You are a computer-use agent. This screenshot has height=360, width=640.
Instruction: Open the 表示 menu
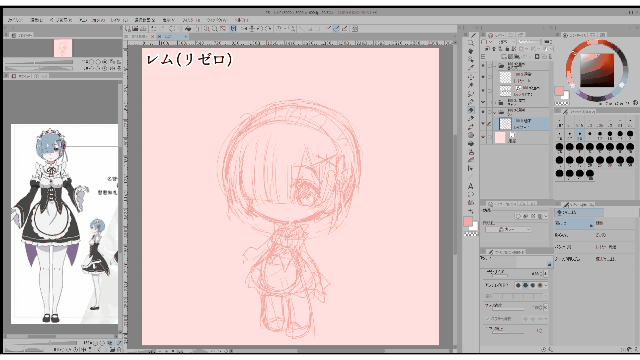[168, 20]
